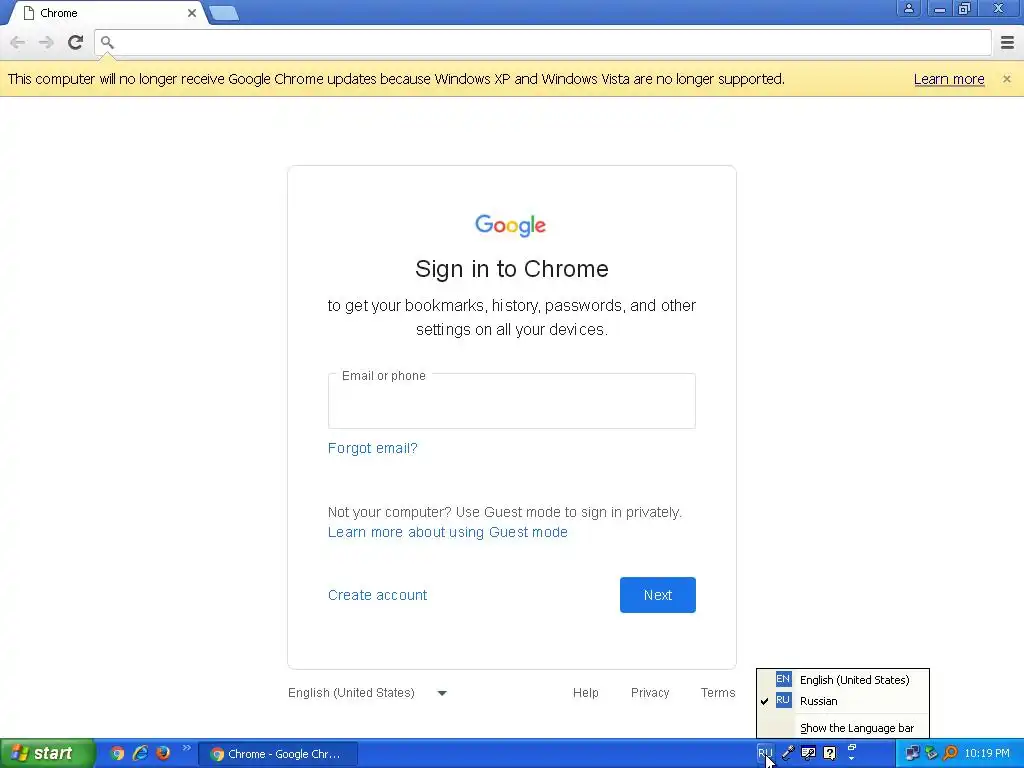Launch Firefox from quick launch
Viewport: 1024px width, 768px height.
[x=163, y=754]
